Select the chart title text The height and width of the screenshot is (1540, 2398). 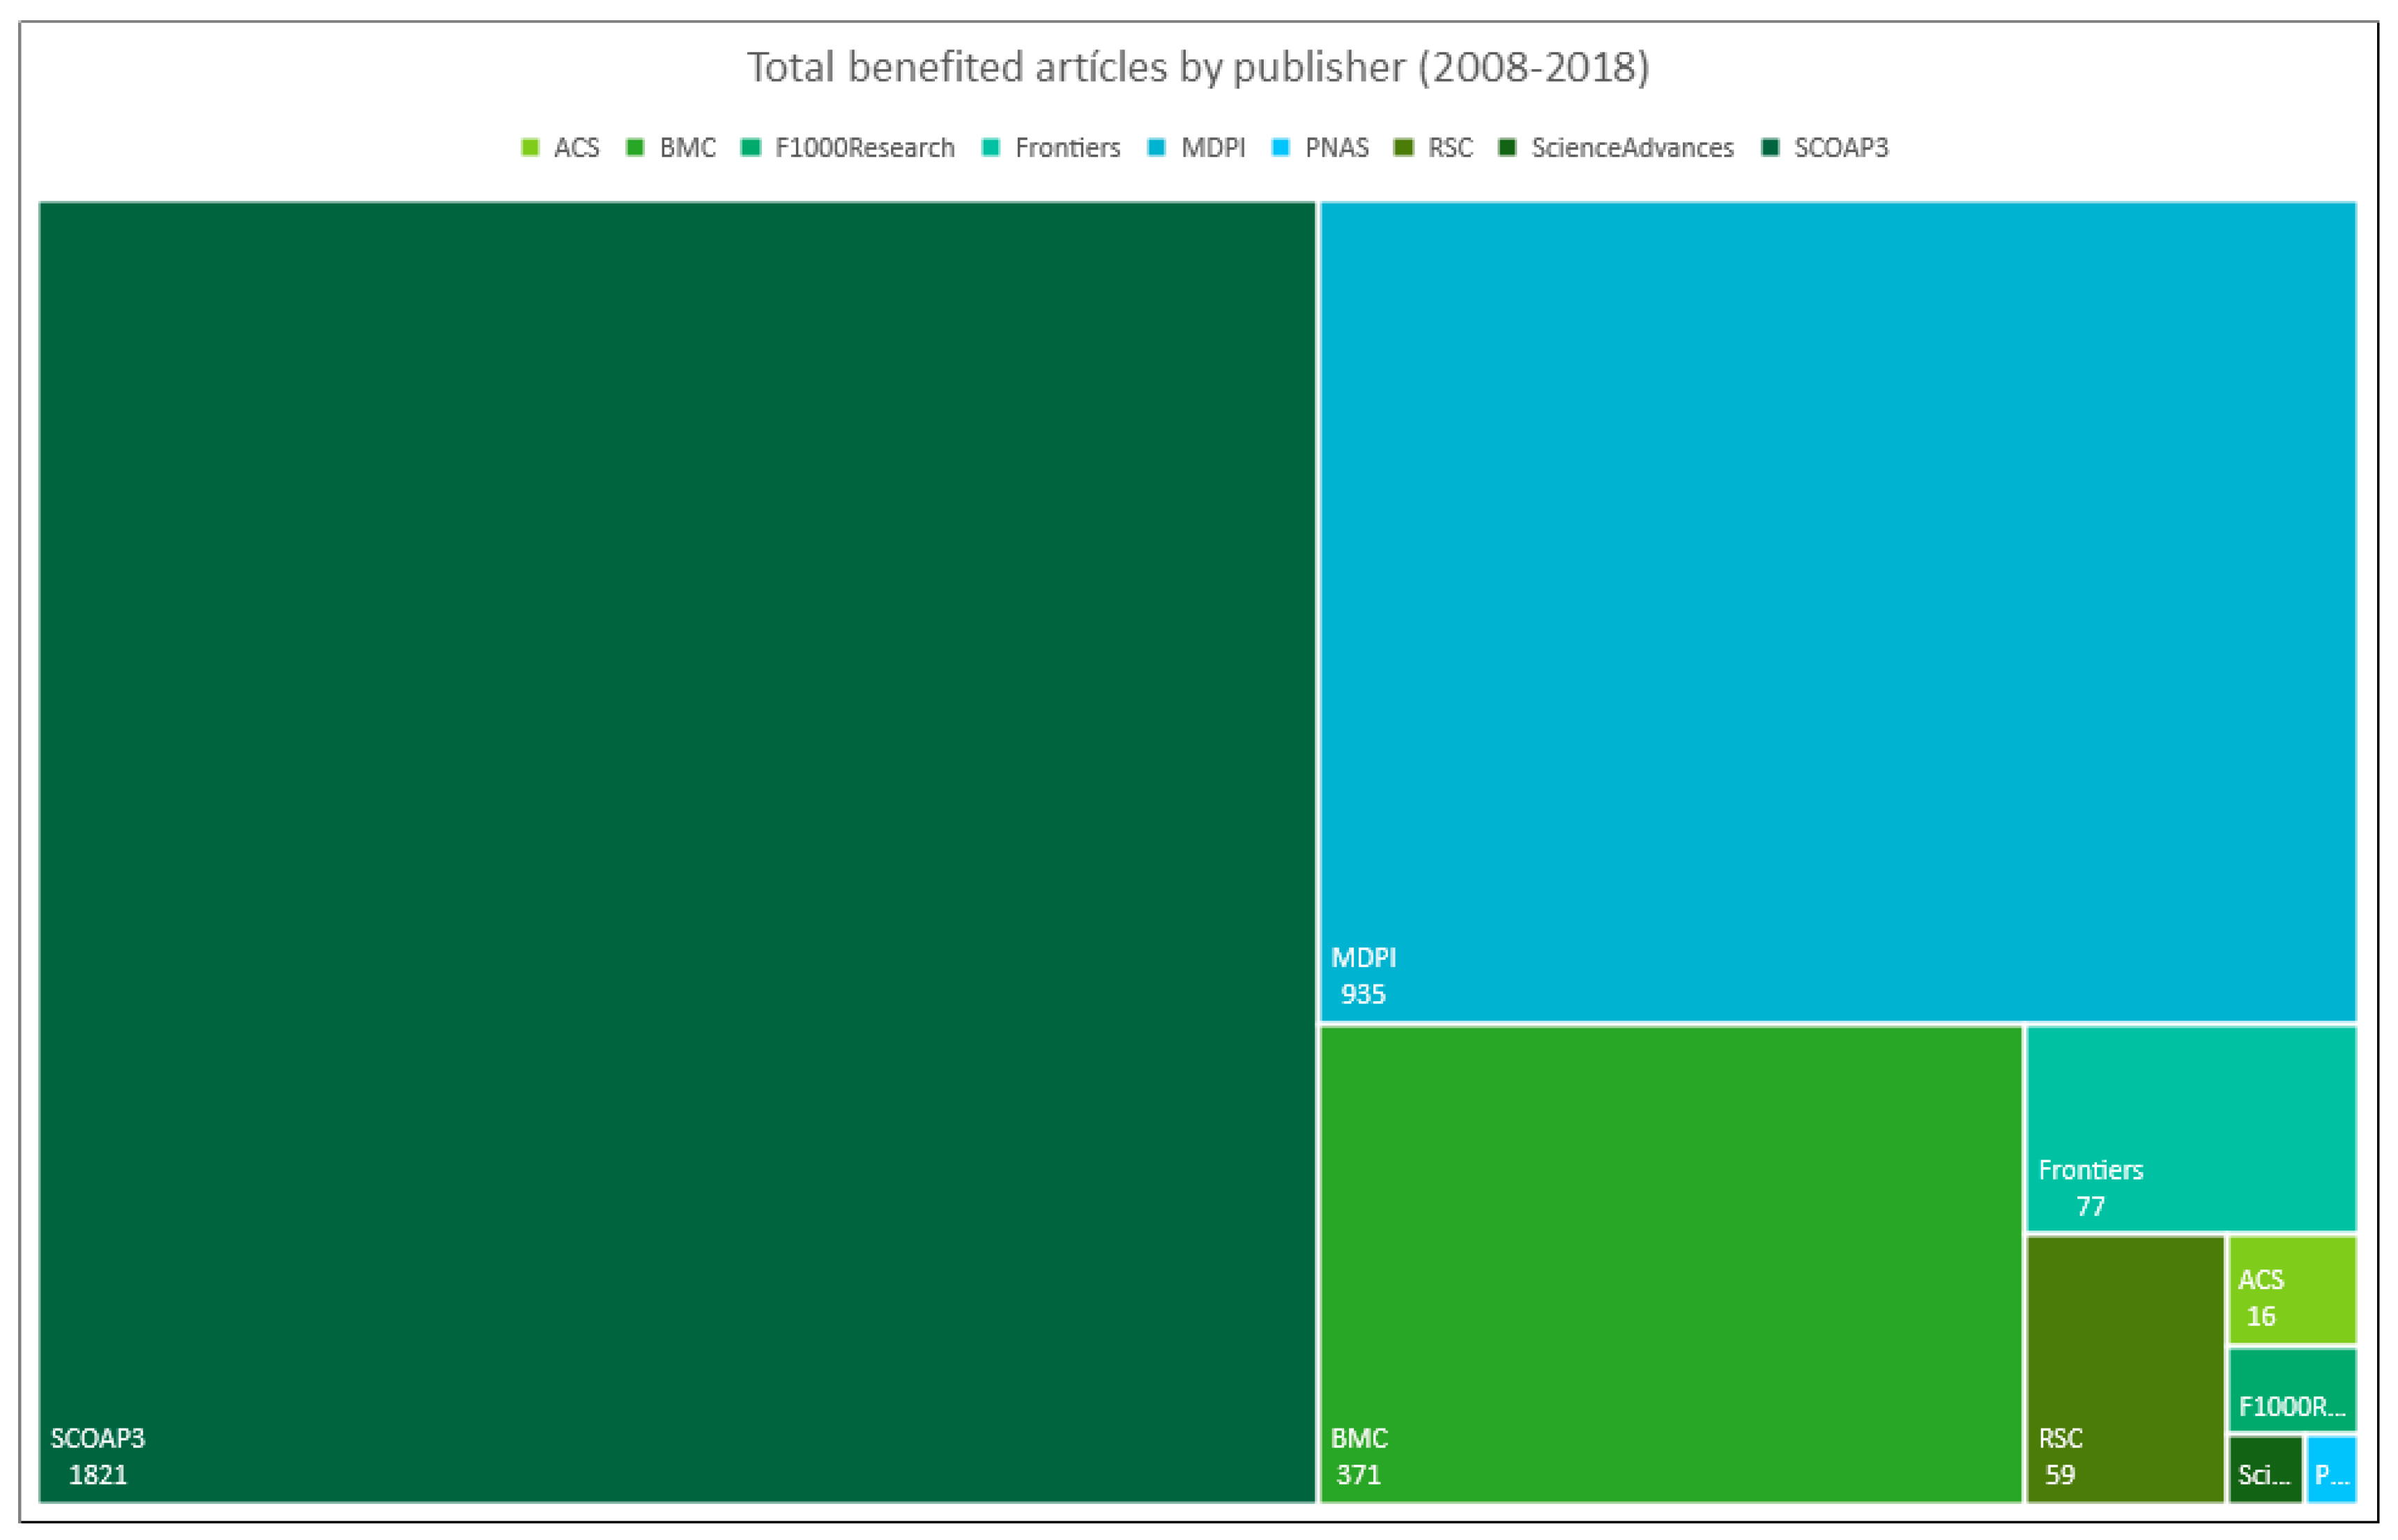[x=1198, y=68]
